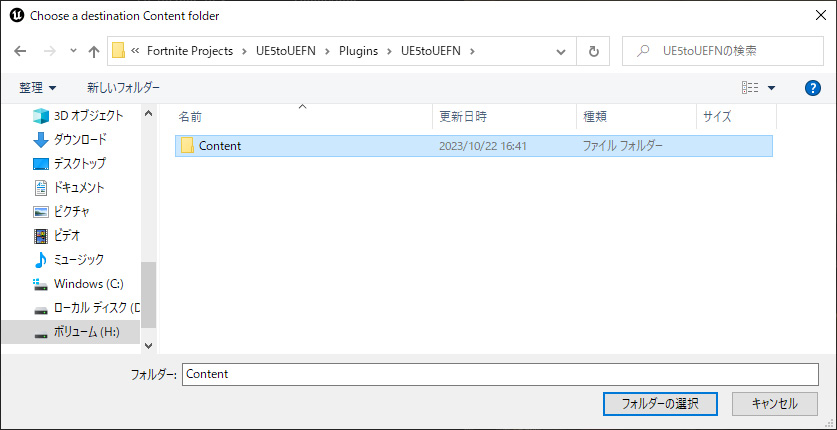Viewport: 837px width, 430px height.
Task: Click the ファイル フォルダー type cell
Action: tap(623, 146)
